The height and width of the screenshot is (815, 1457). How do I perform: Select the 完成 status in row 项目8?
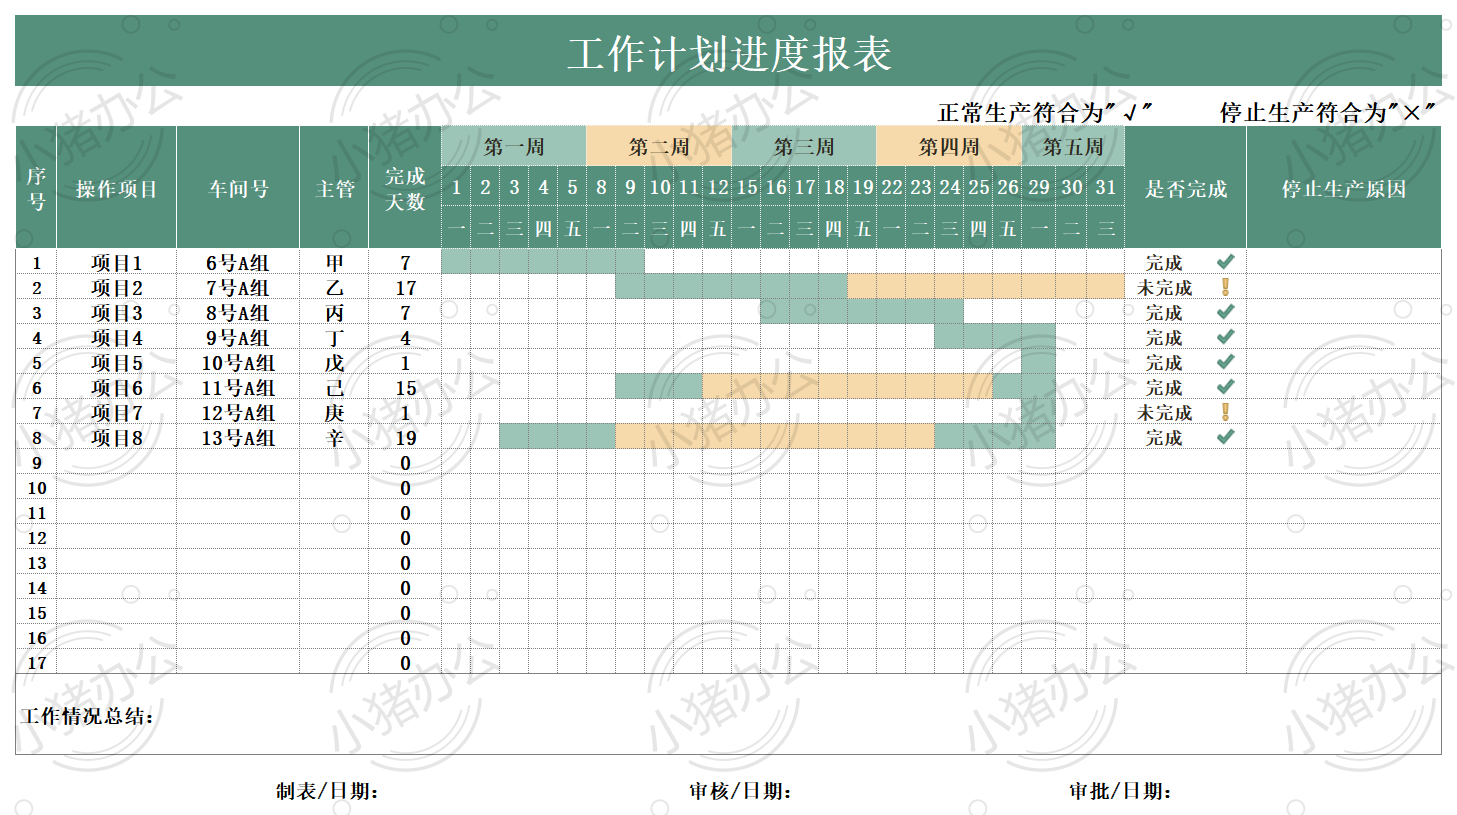(x=1164, y=437)
